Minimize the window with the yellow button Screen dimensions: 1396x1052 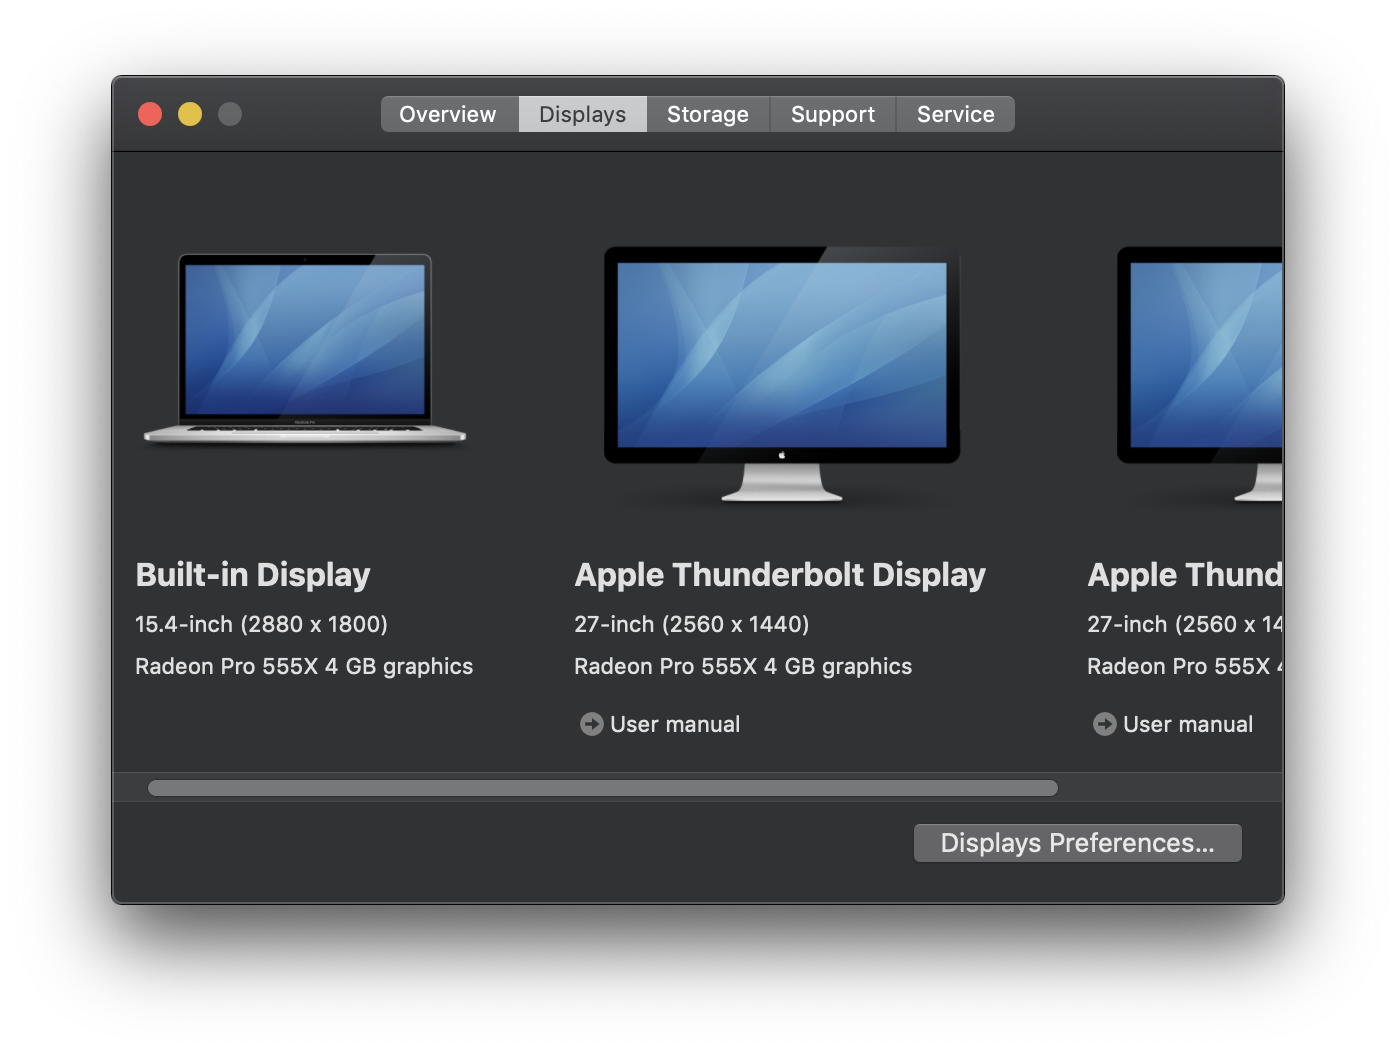pos(190,114)
